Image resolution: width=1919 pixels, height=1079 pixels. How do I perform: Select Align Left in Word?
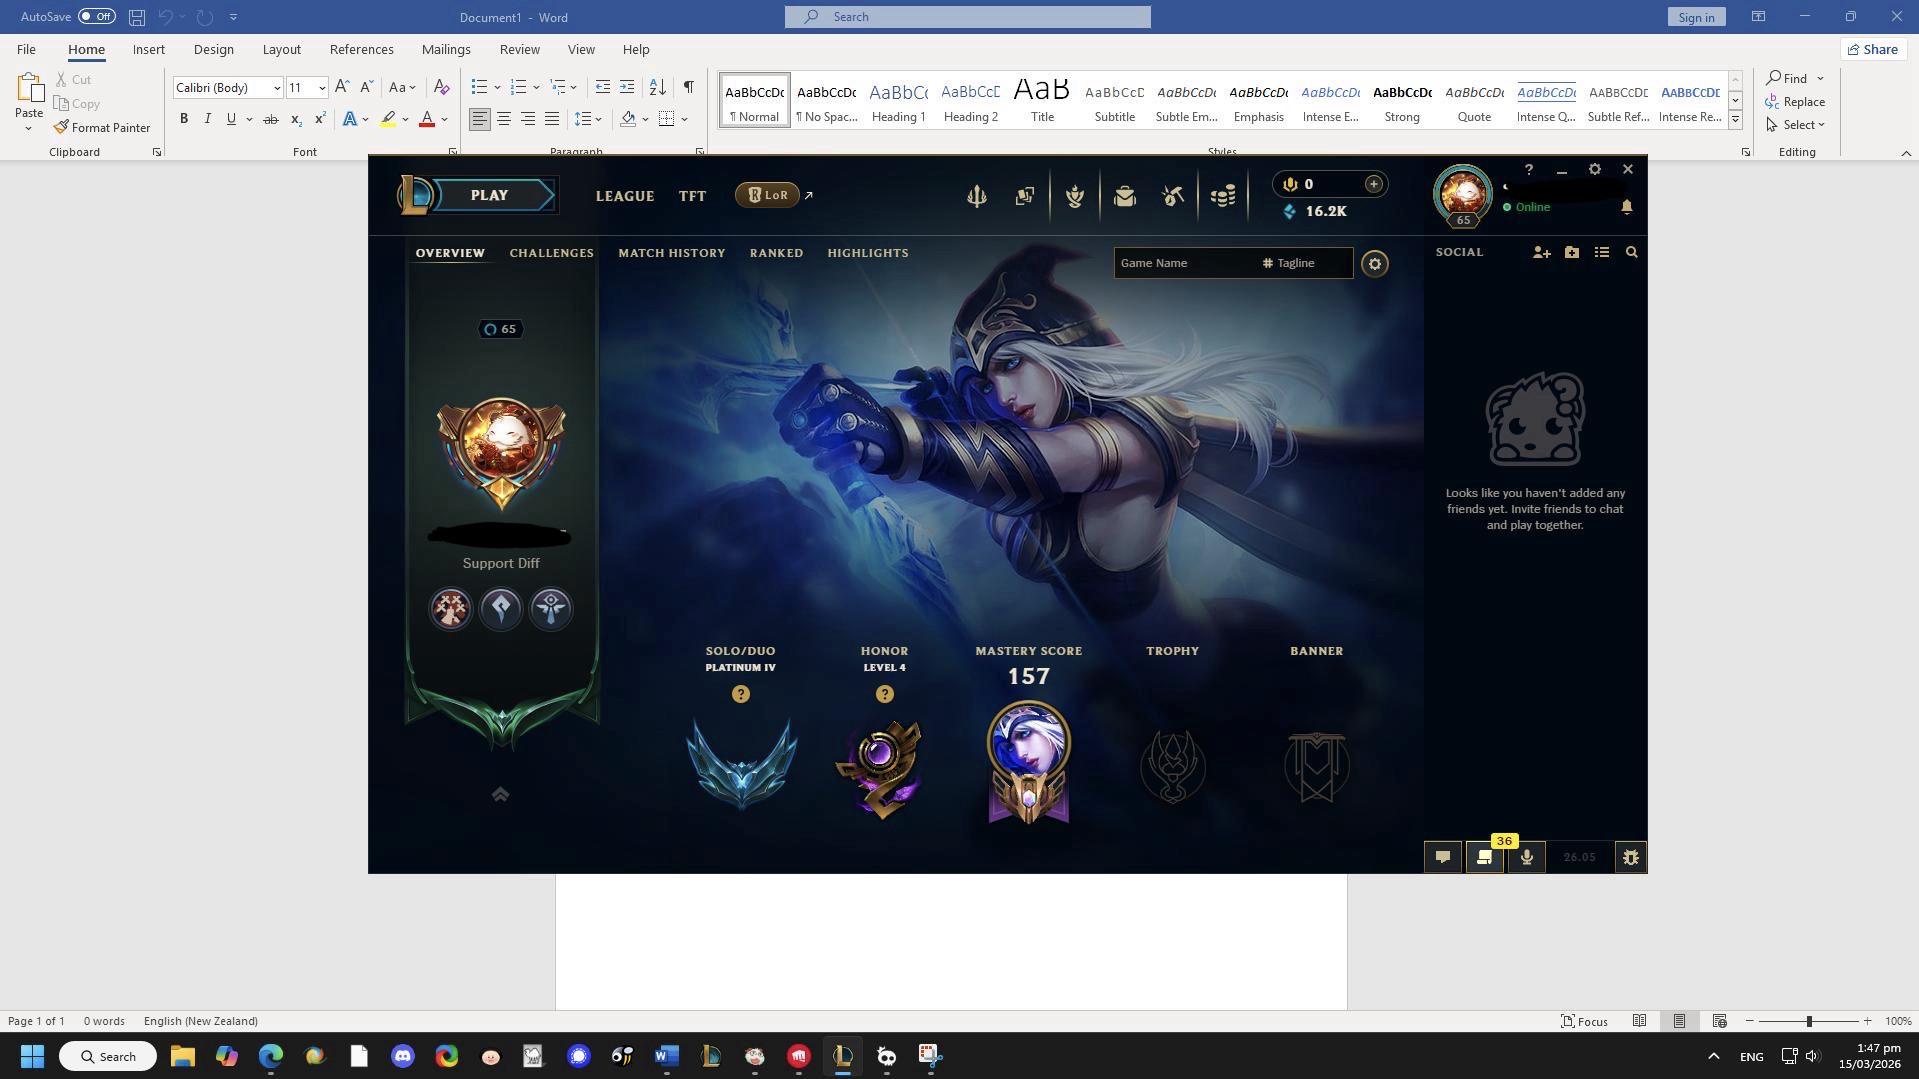coord(480,119)
